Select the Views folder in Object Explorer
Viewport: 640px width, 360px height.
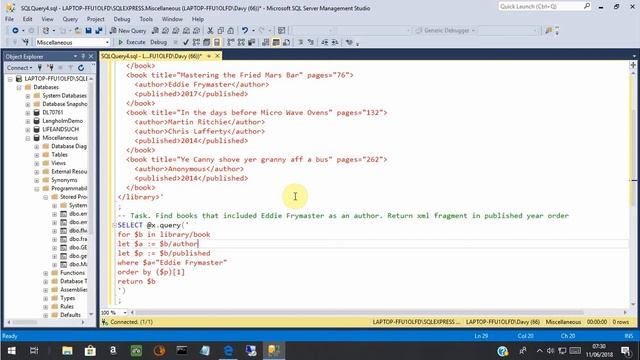[58, 163]
